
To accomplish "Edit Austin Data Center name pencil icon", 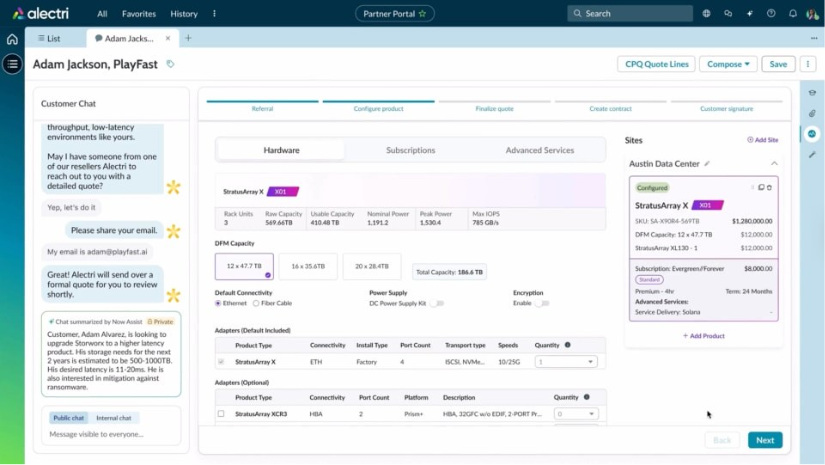I will (707, 164).
